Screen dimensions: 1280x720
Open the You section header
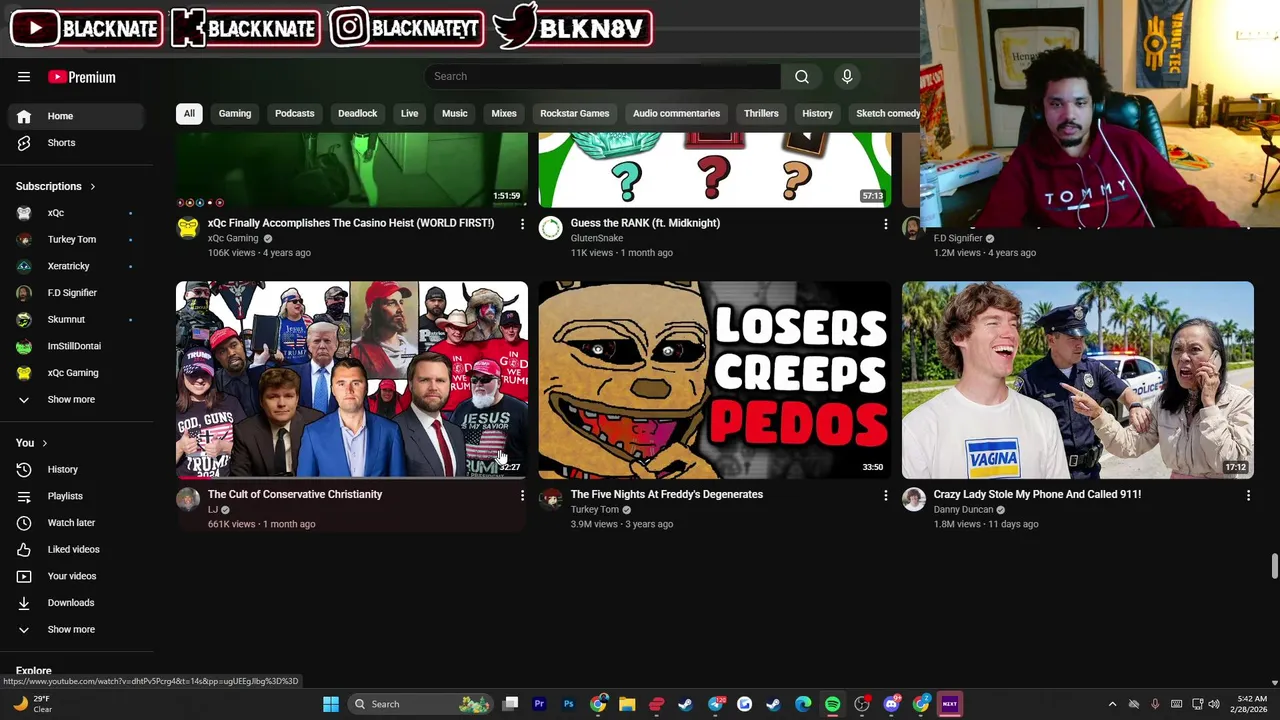click(31, 443)
